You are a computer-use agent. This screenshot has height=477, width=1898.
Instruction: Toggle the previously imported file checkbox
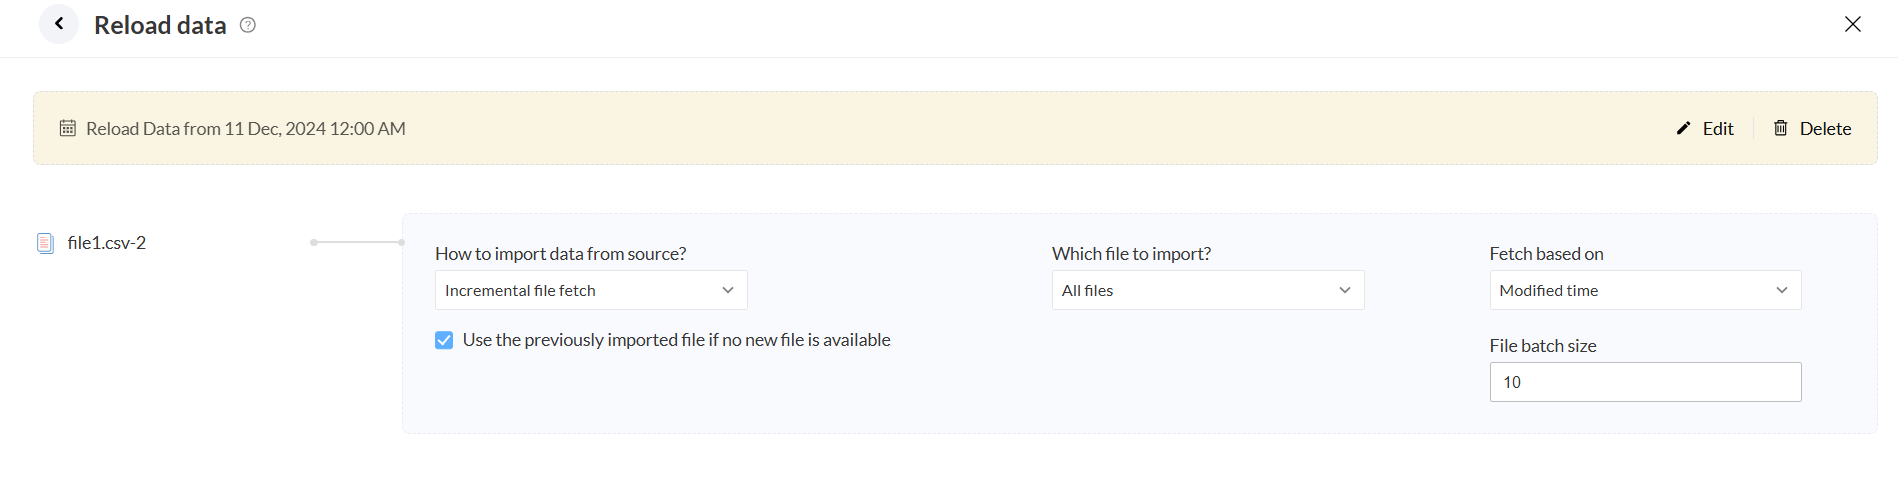click(x=444, y=340)
